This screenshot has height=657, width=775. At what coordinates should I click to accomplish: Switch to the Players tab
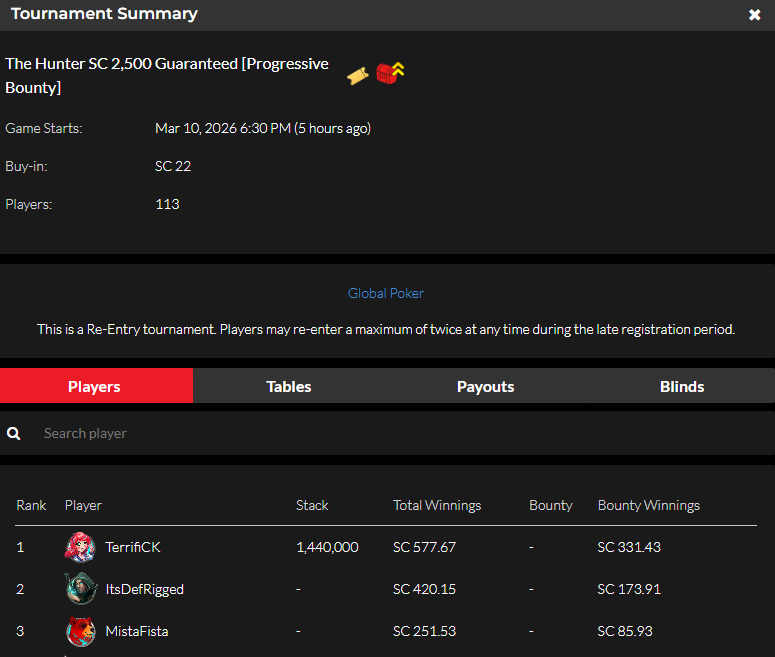pos(96,386)
